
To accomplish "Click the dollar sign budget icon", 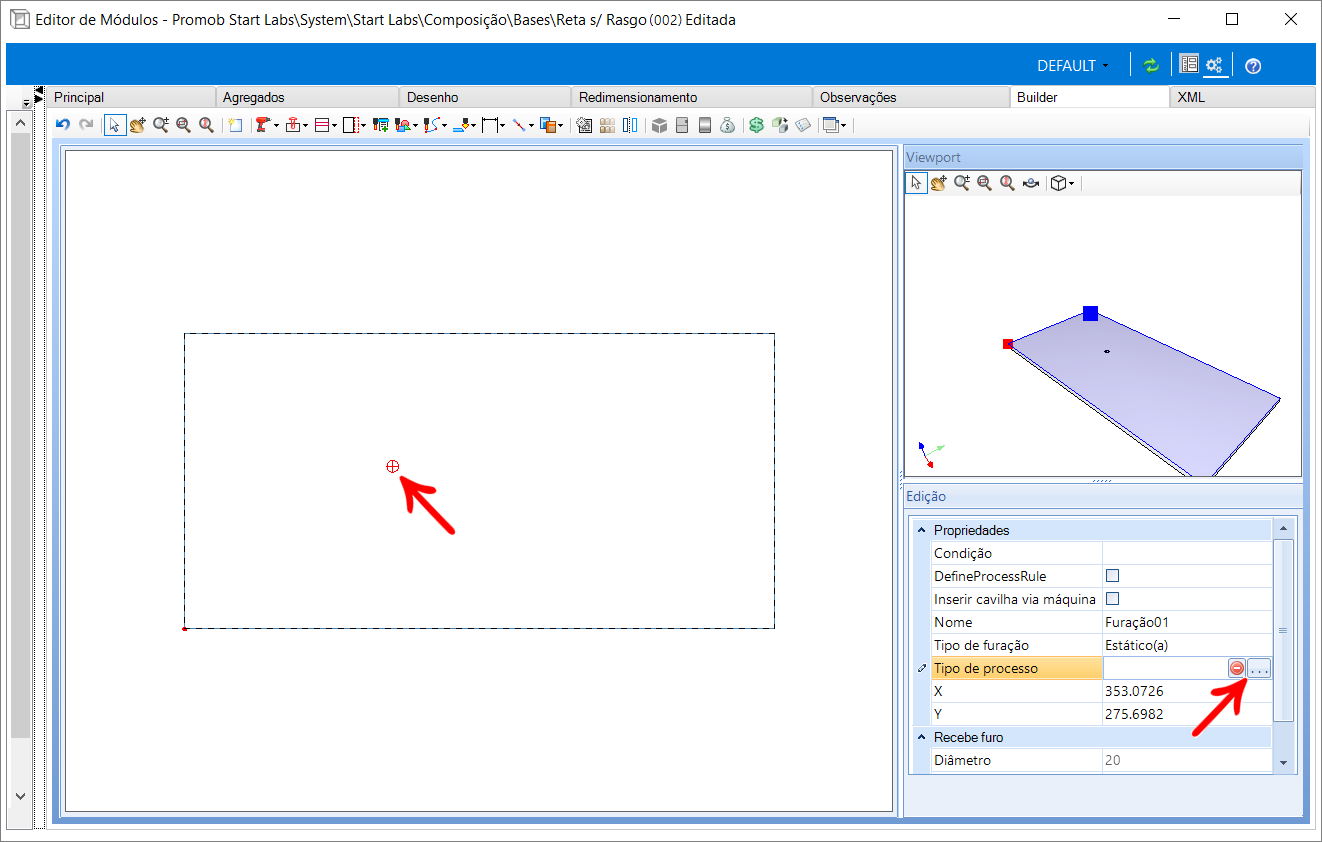I will (x=757, y=125).
